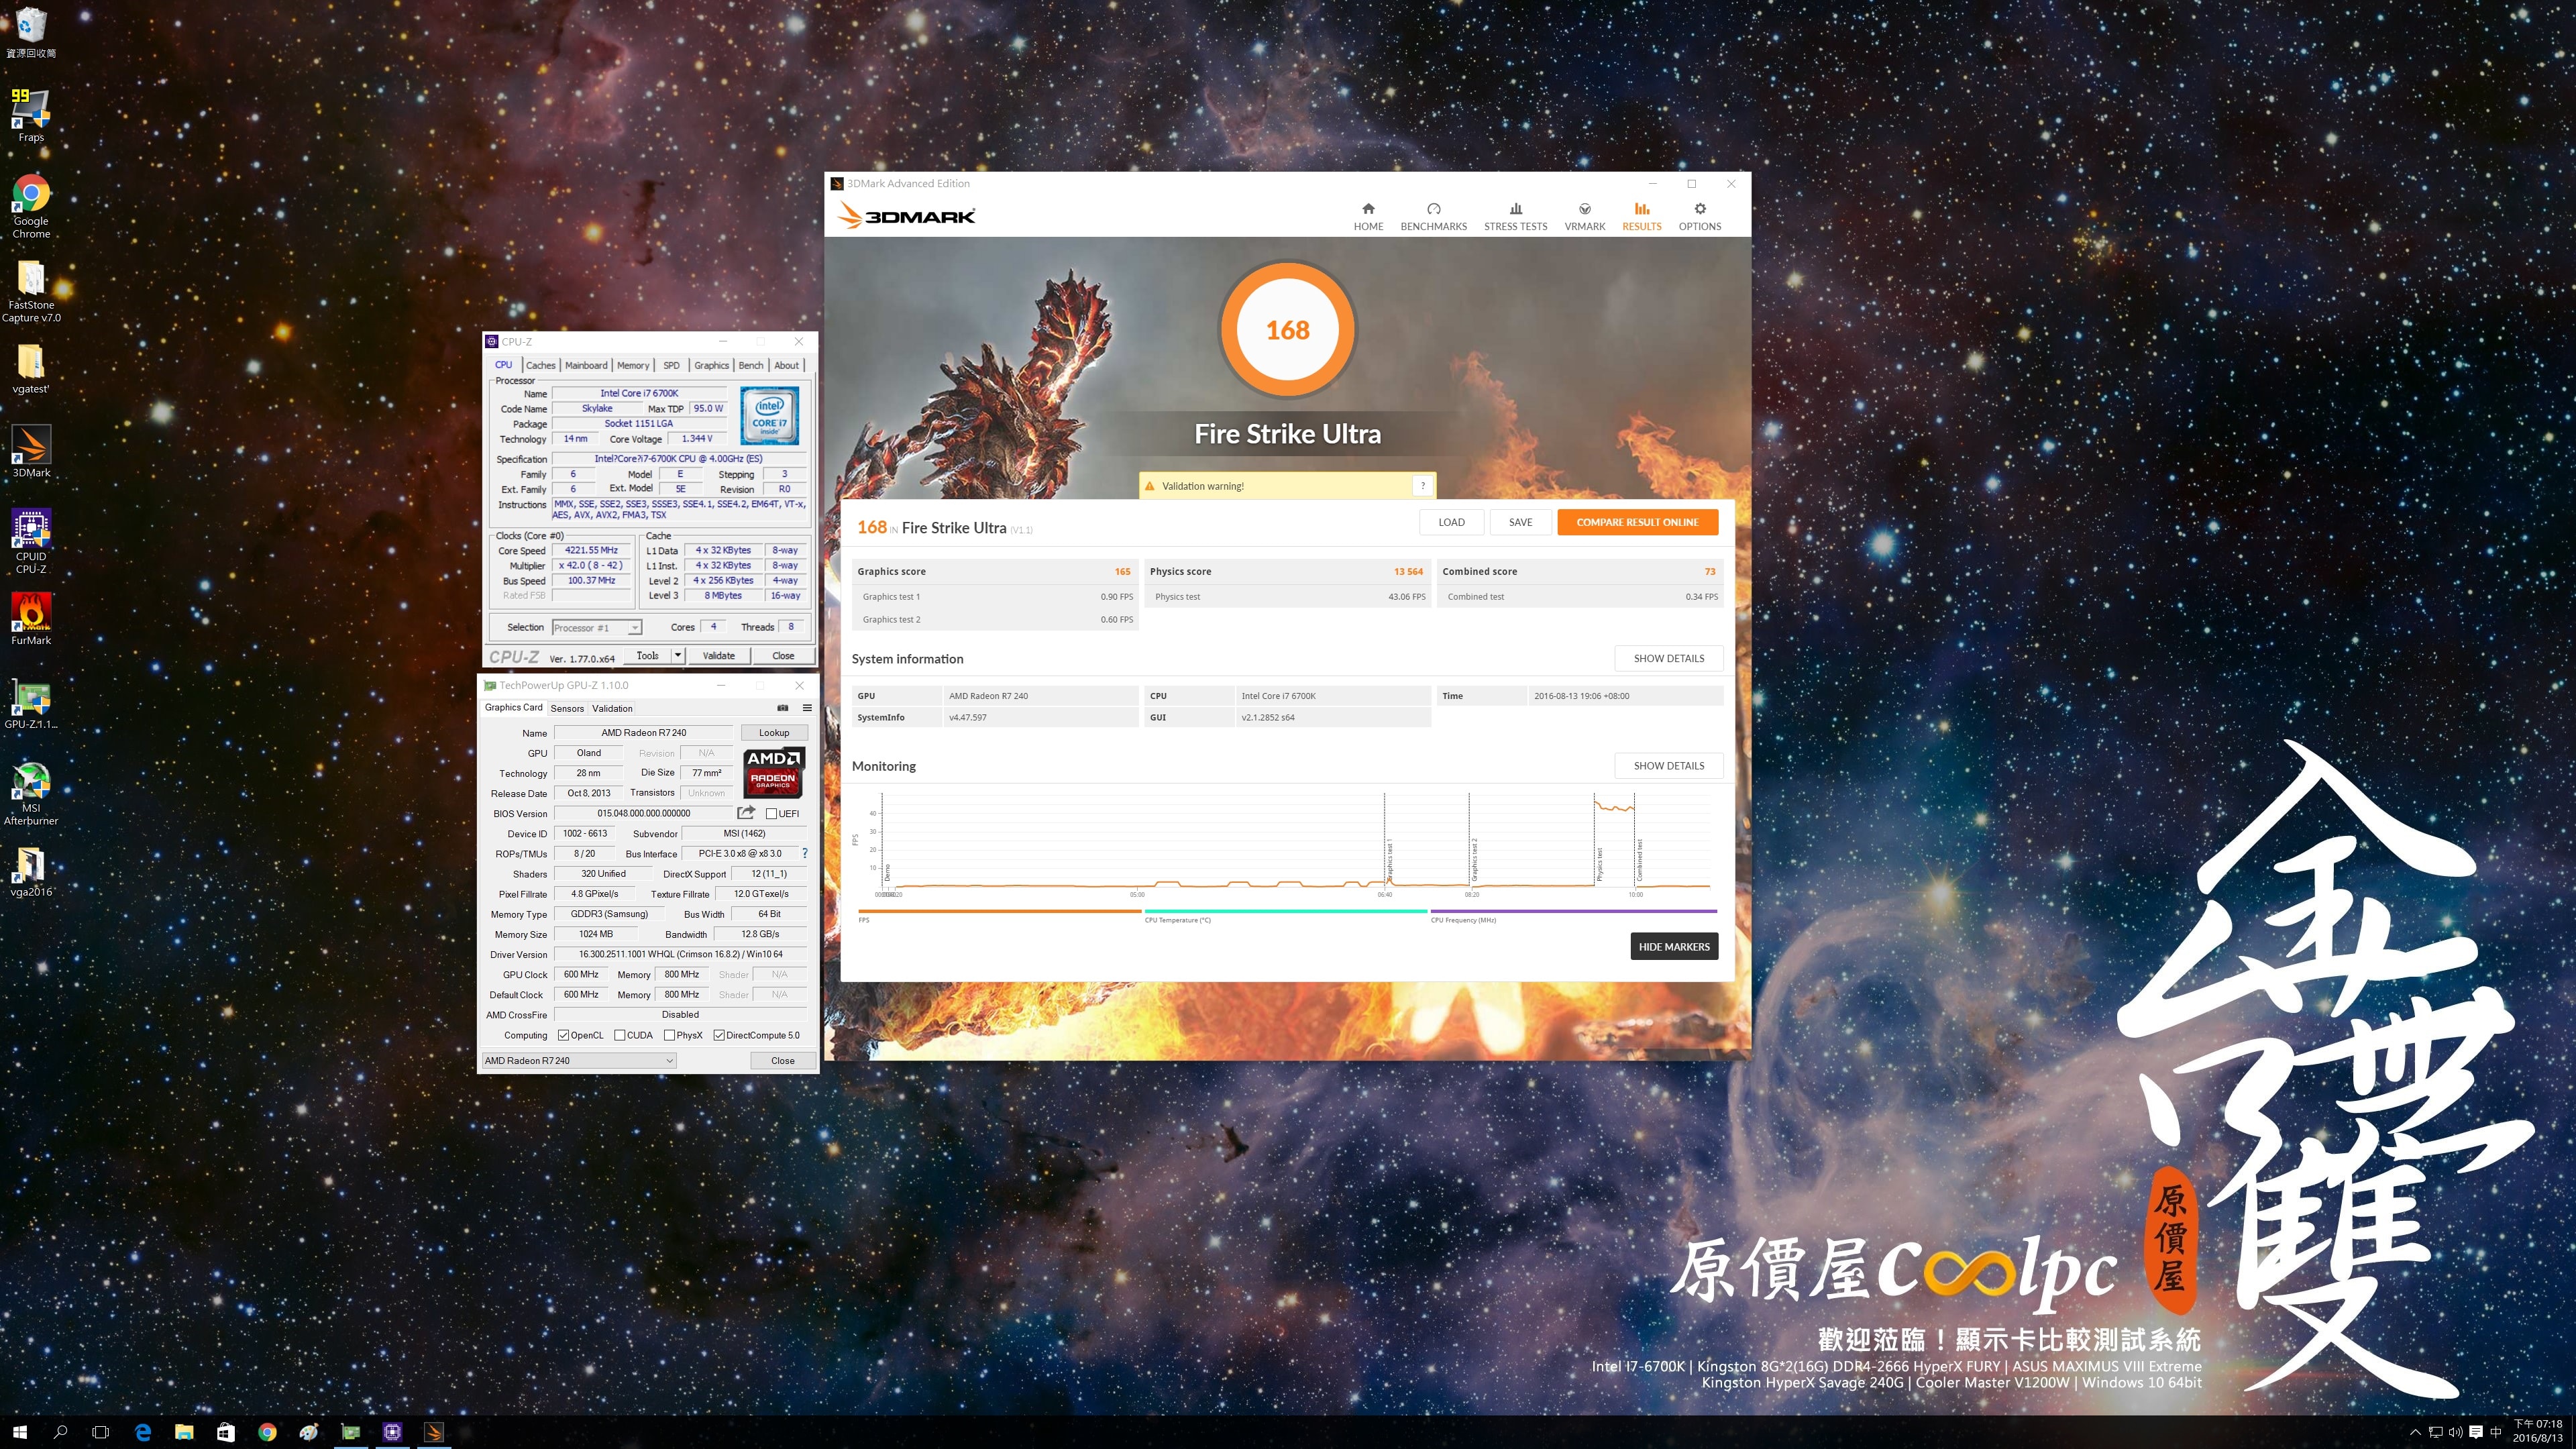
Task: Open vga2016 desktop file icon
Action: (x=31, y=872)
